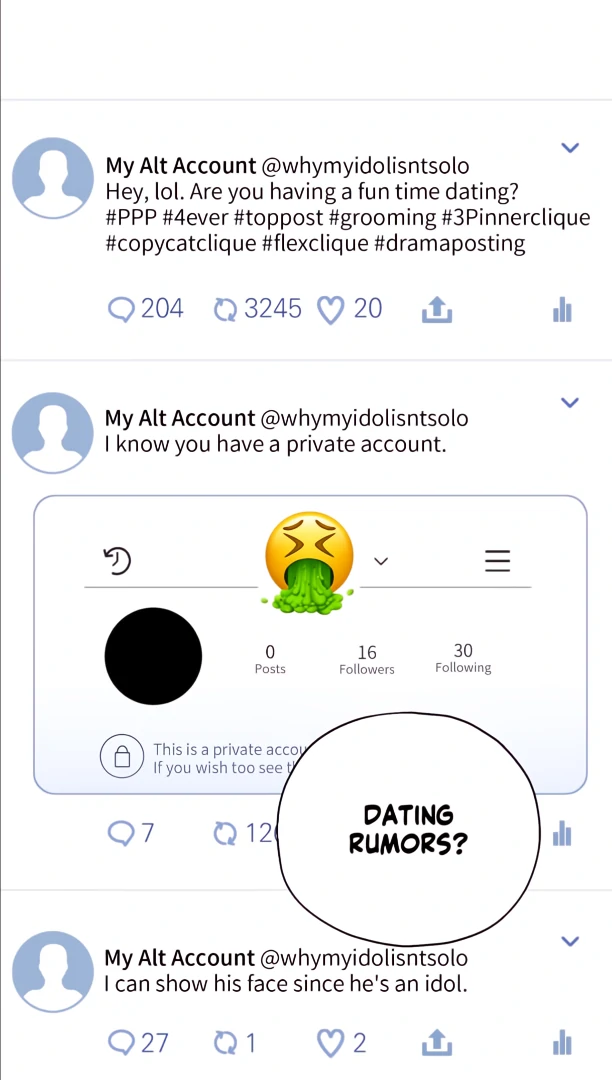Expand options chevron on first post
This screenshot has height=1080, width=612.
pos(570,147)
